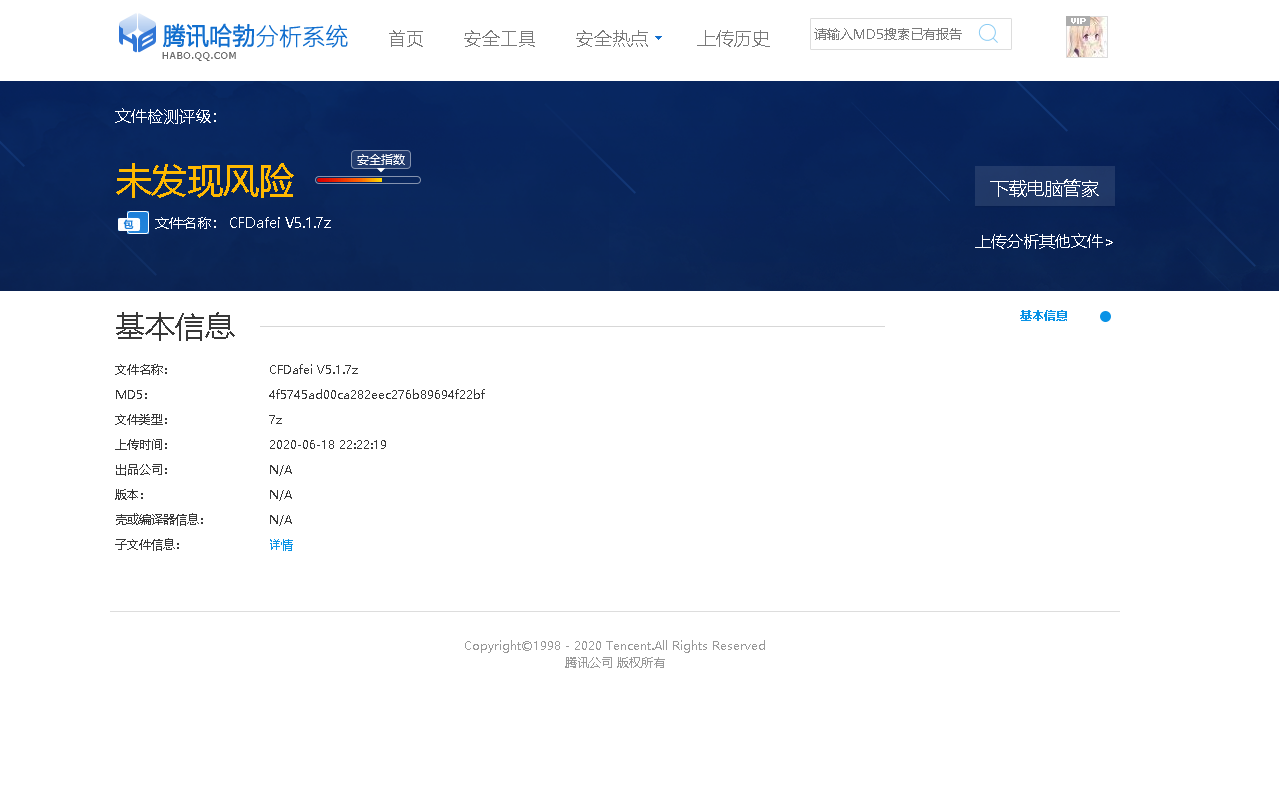Click the upload time 2020-06-18 22:22:19
This screenshot has height=789, width=1279.
[x=328, y=445]
